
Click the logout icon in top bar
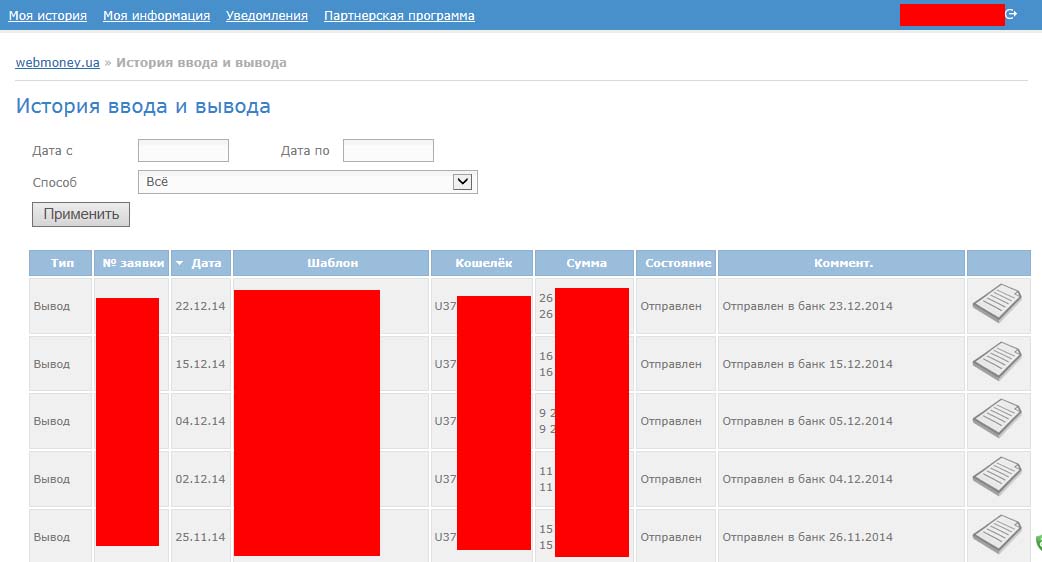point(1011,14)
